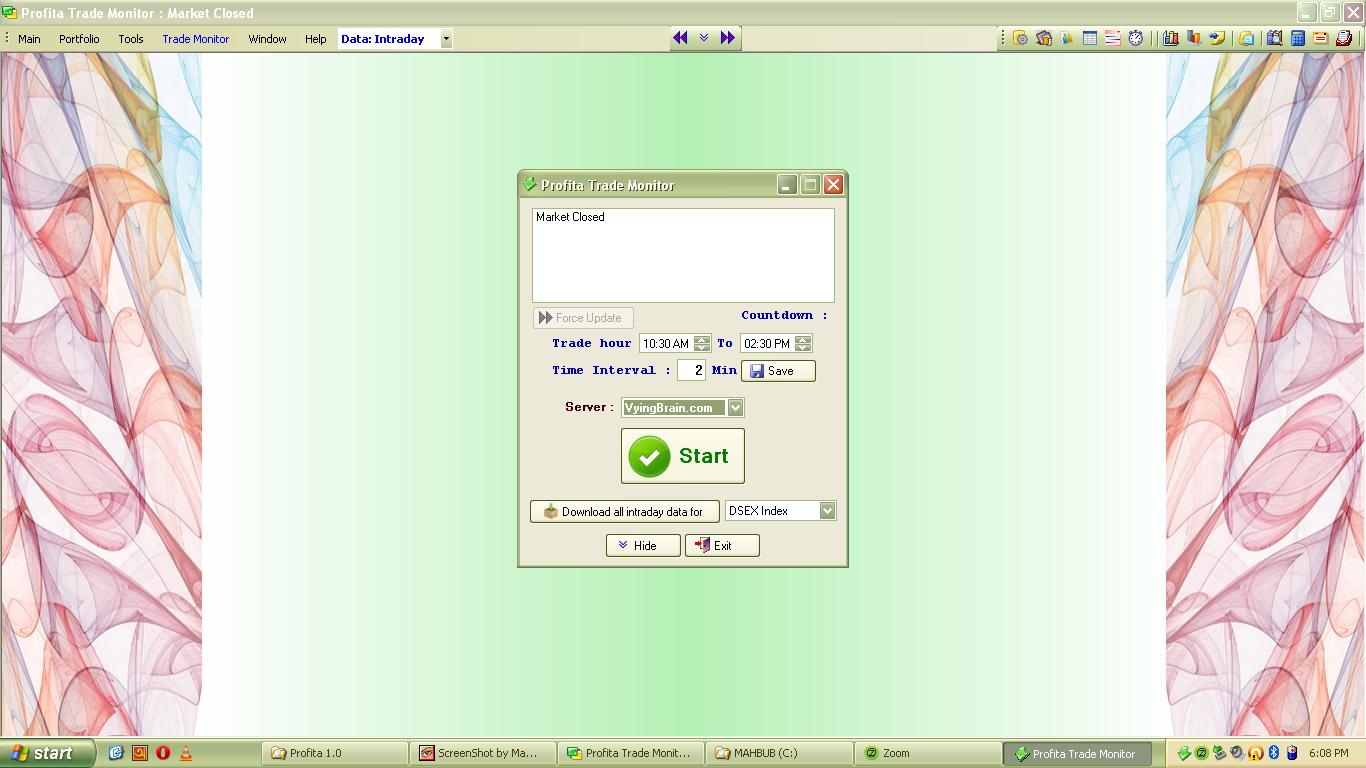1366x768 pixels.
Task: Switch to MAHBUB (C:) taskbar item
Action: pos(779,753)
